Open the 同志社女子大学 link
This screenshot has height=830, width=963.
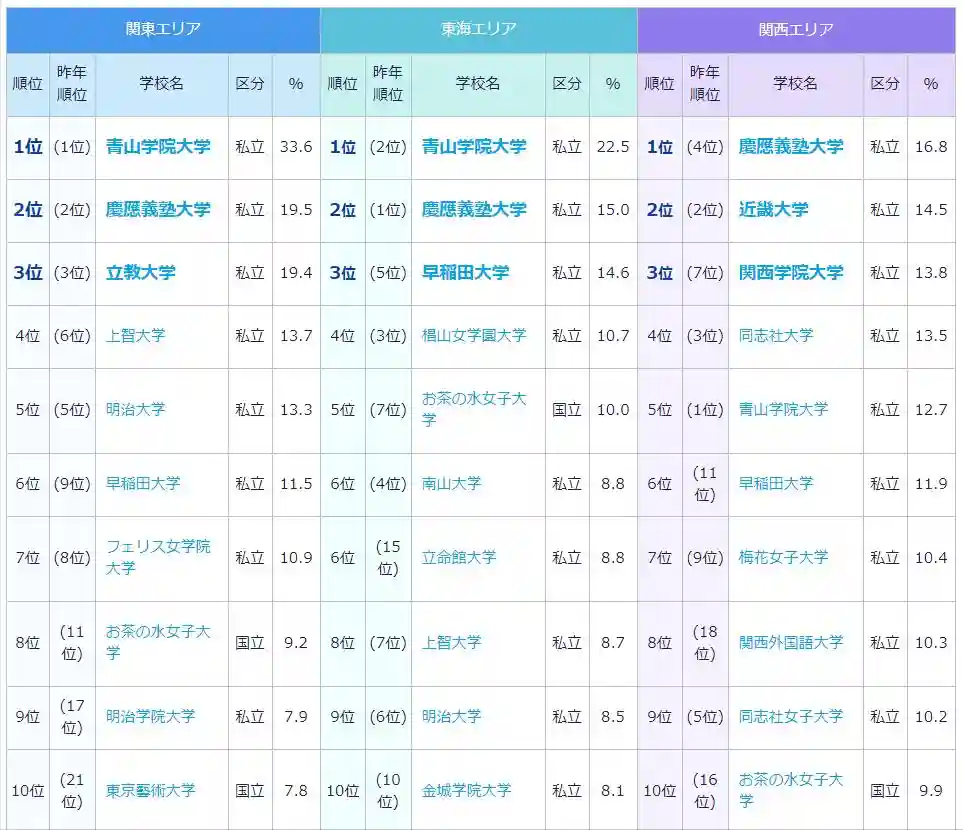click(791, 717)
